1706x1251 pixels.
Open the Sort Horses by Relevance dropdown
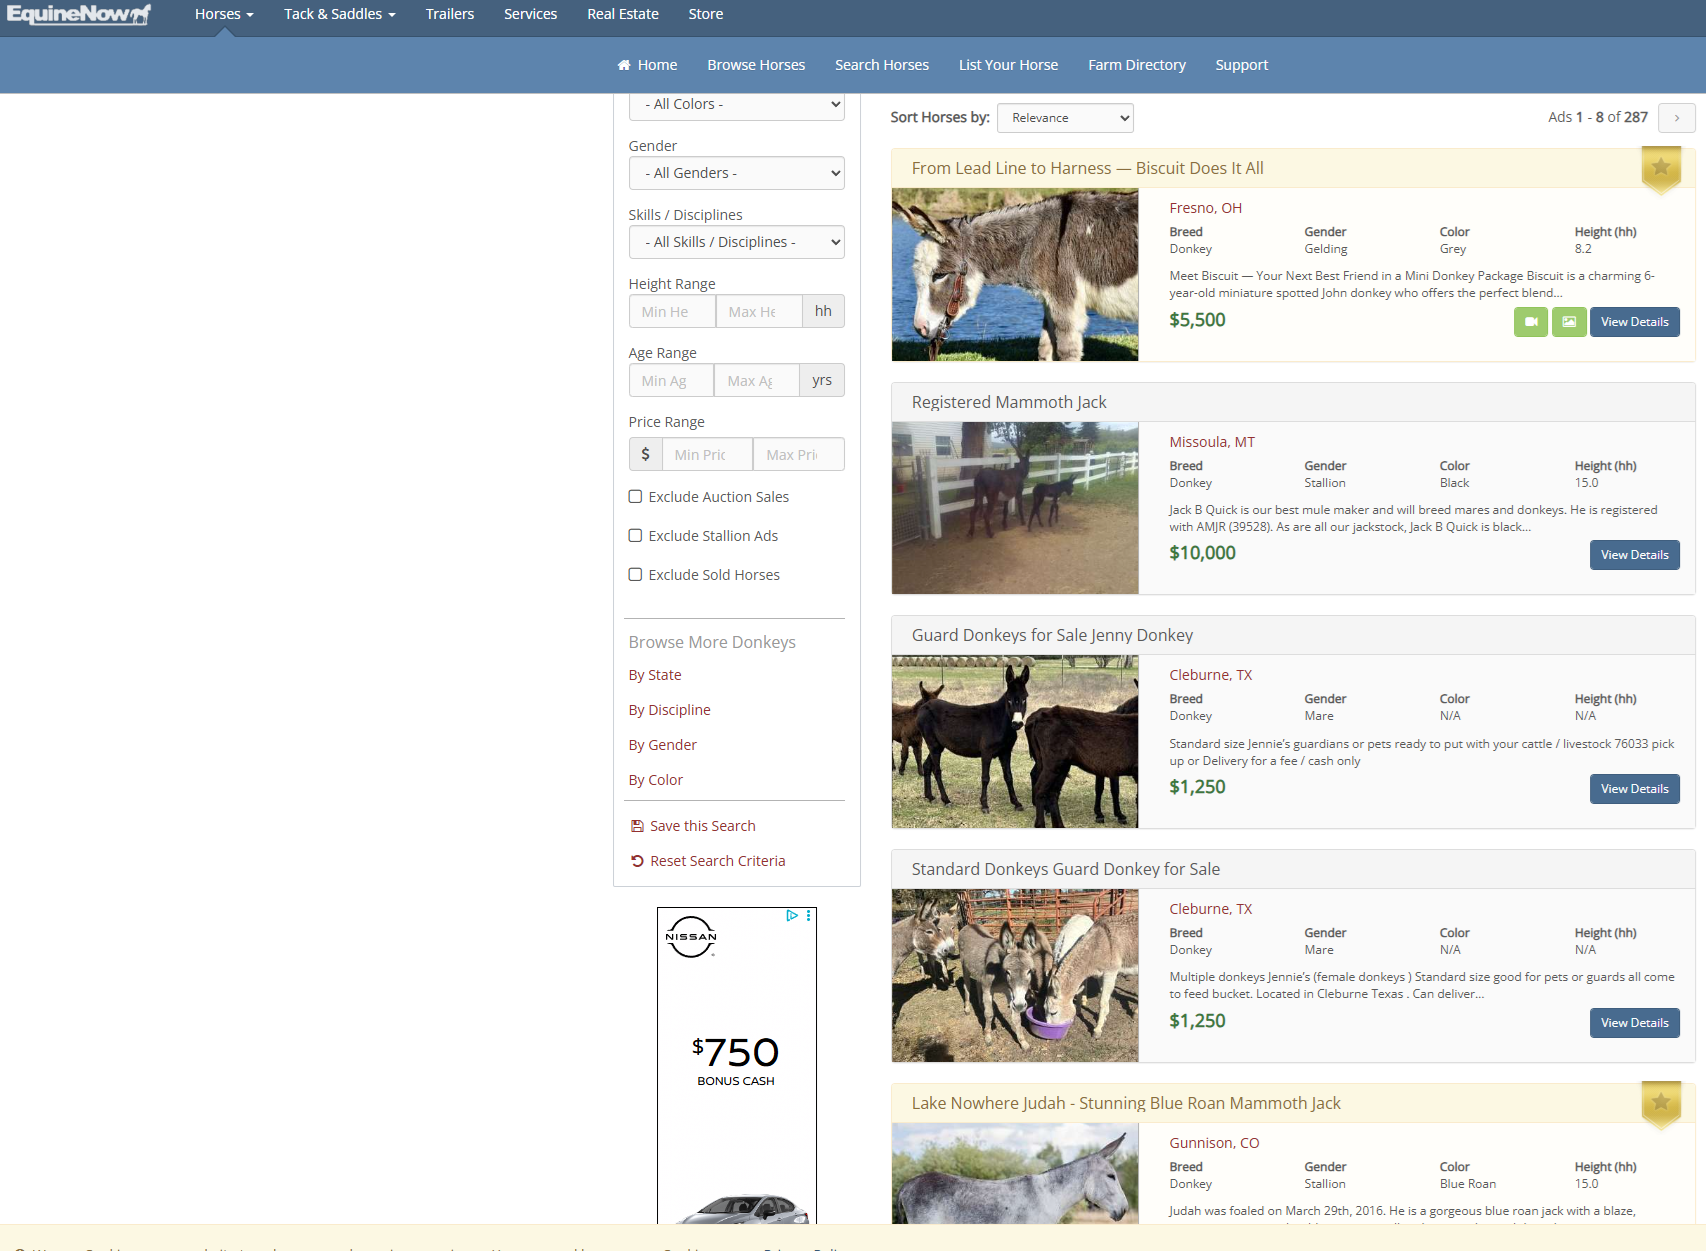[1065, 118]
